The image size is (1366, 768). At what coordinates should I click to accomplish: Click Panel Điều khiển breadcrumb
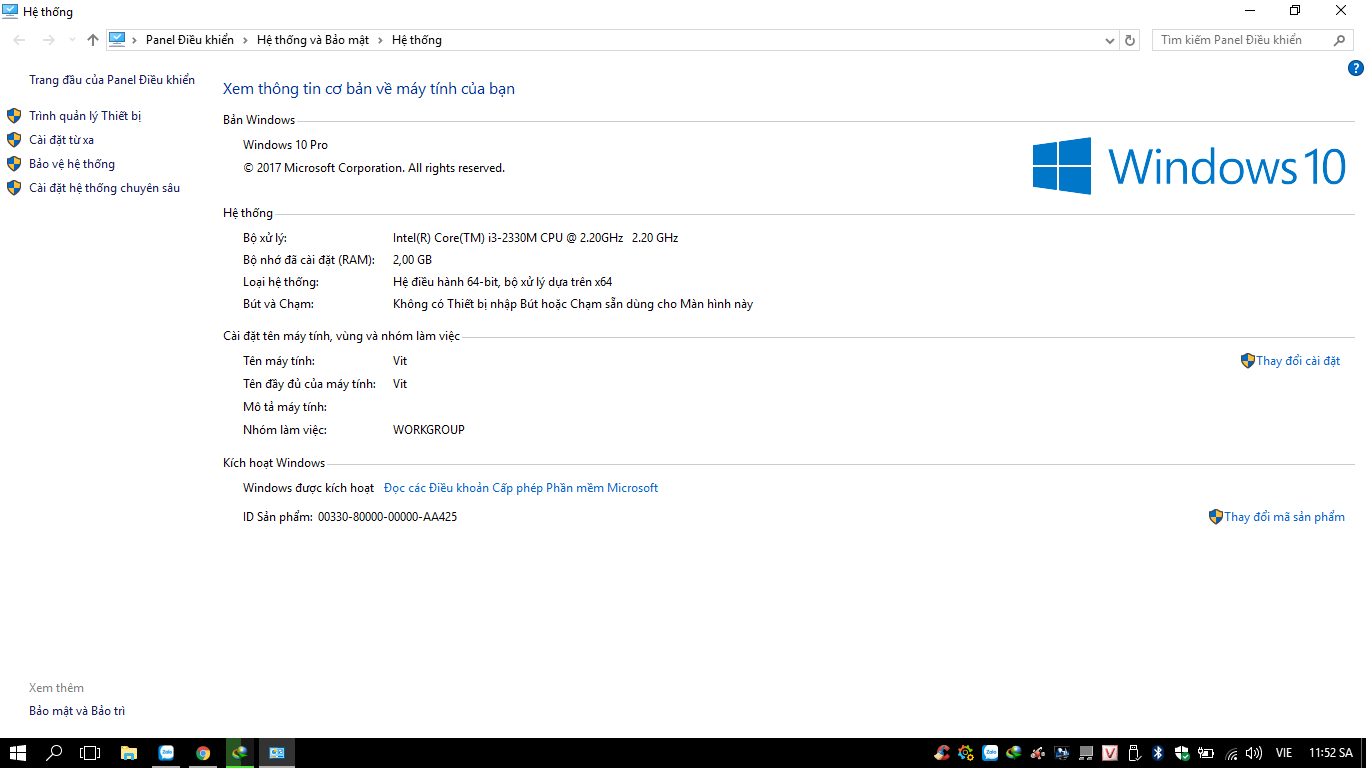[x=190, y=40]
